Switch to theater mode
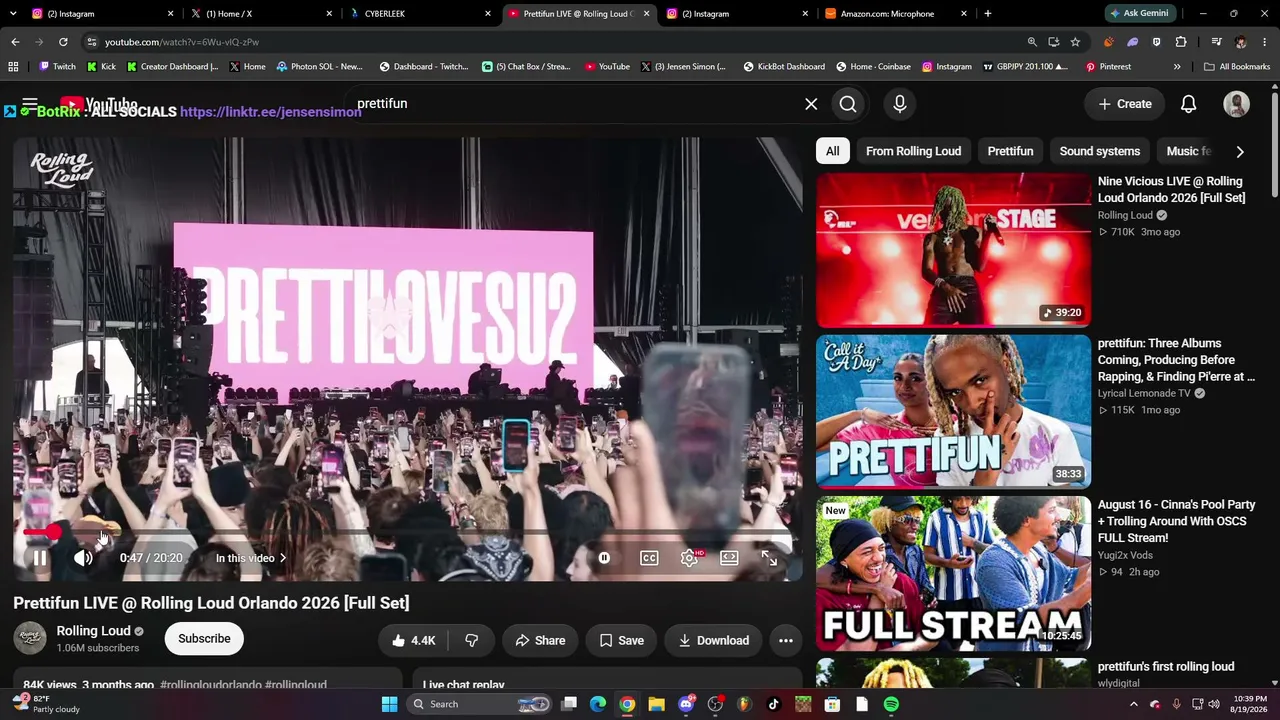 (729, 558)
